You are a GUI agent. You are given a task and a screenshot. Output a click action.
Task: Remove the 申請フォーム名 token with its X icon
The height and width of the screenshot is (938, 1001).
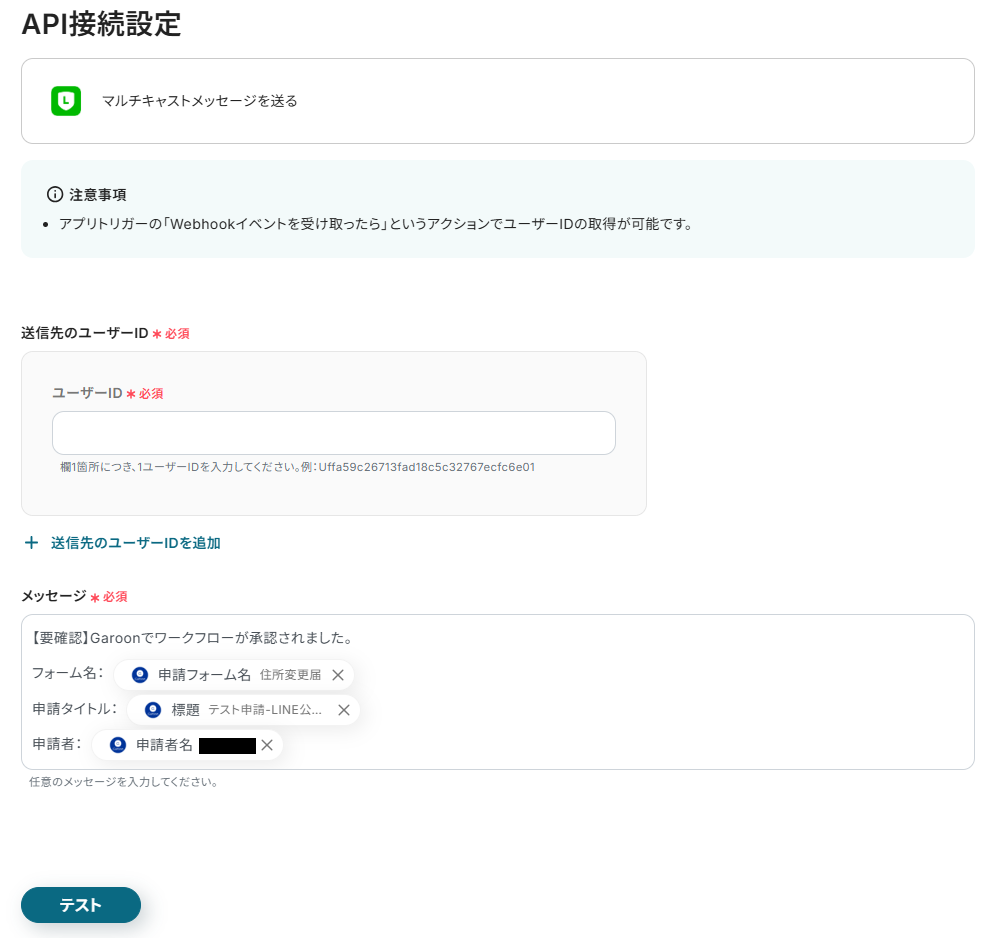[x=338, y=675]
